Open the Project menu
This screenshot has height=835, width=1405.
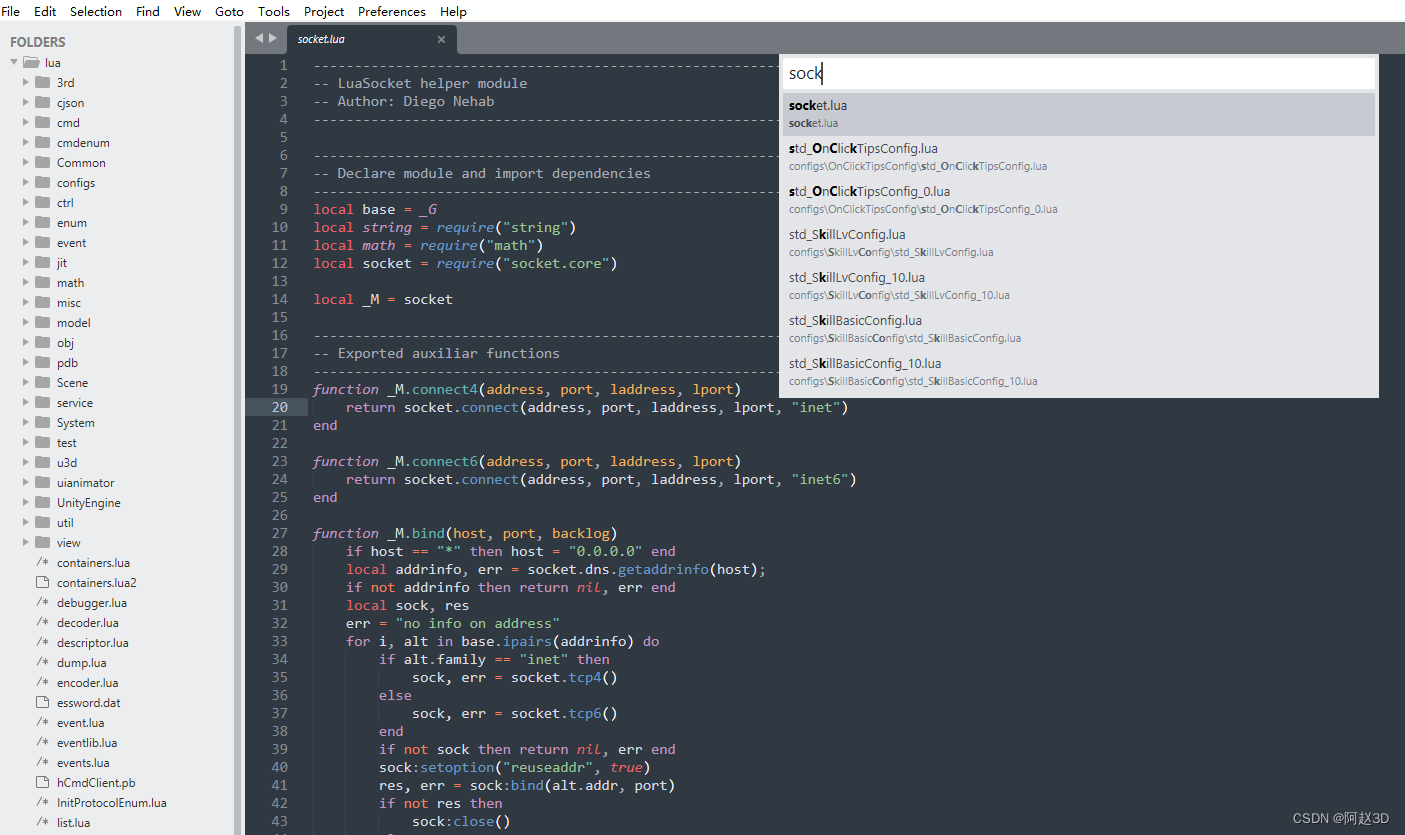click(324, 11)
